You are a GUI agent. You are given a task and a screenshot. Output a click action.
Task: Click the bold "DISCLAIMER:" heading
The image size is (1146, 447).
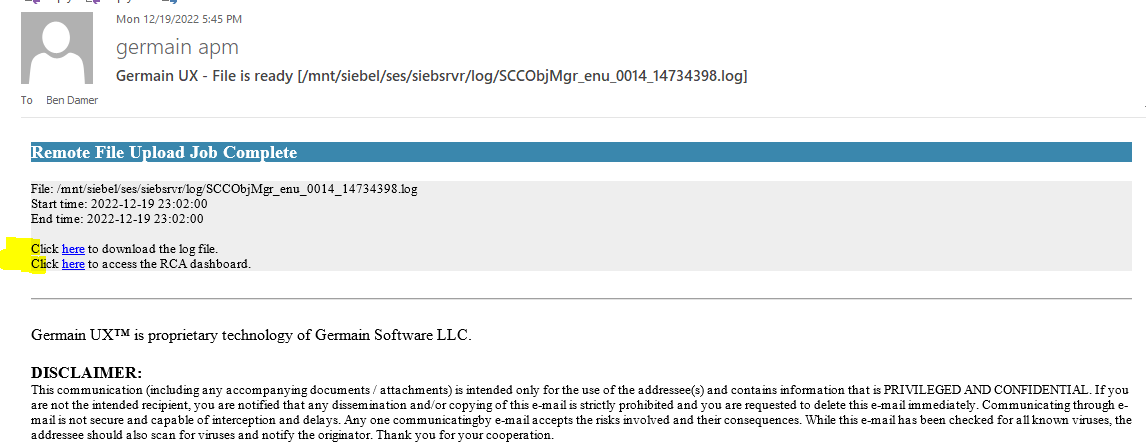coord(86,373)
